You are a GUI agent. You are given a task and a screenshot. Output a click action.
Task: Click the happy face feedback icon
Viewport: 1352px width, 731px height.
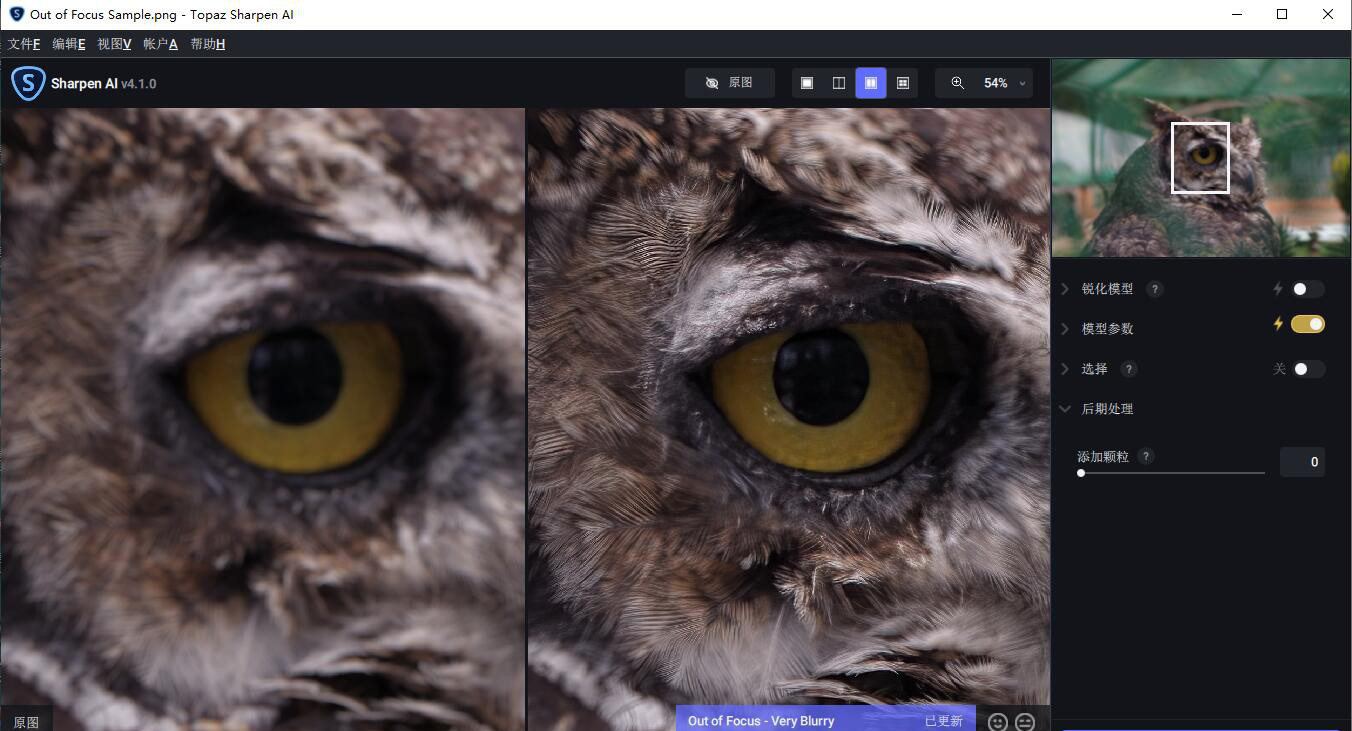point(997,722)
